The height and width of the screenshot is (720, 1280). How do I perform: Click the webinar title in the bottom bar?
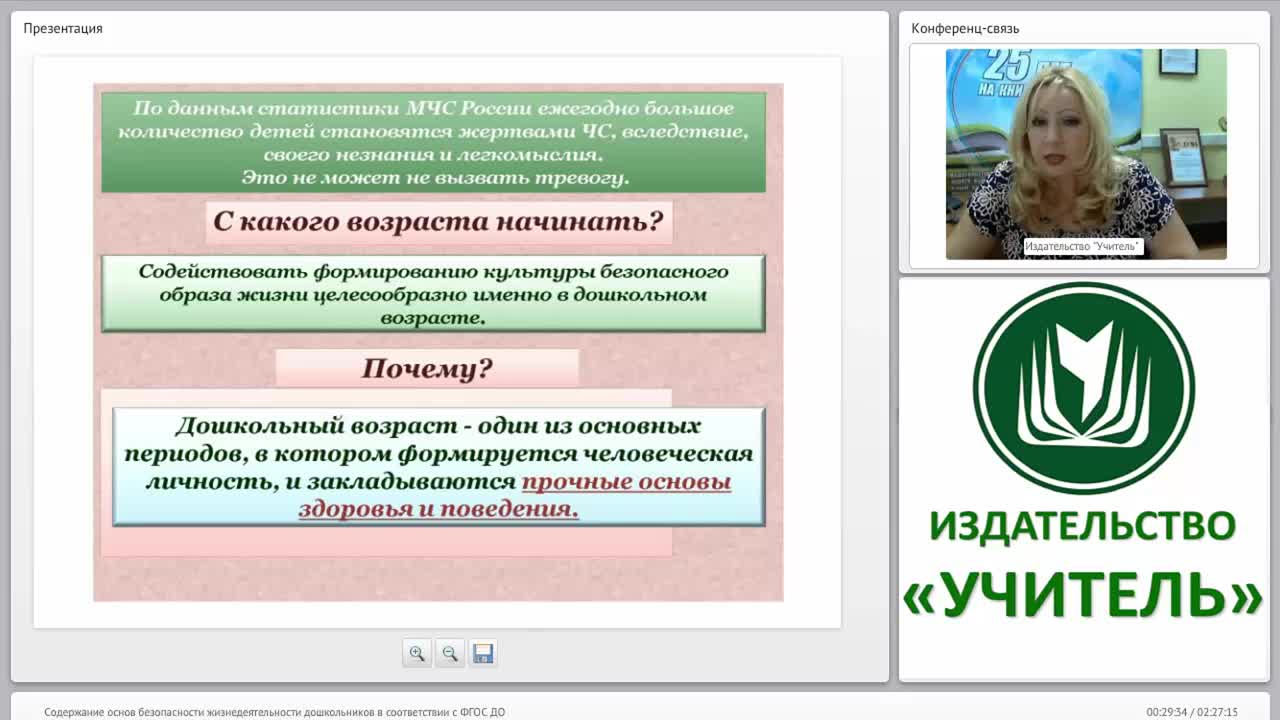[x=275, y=712]
